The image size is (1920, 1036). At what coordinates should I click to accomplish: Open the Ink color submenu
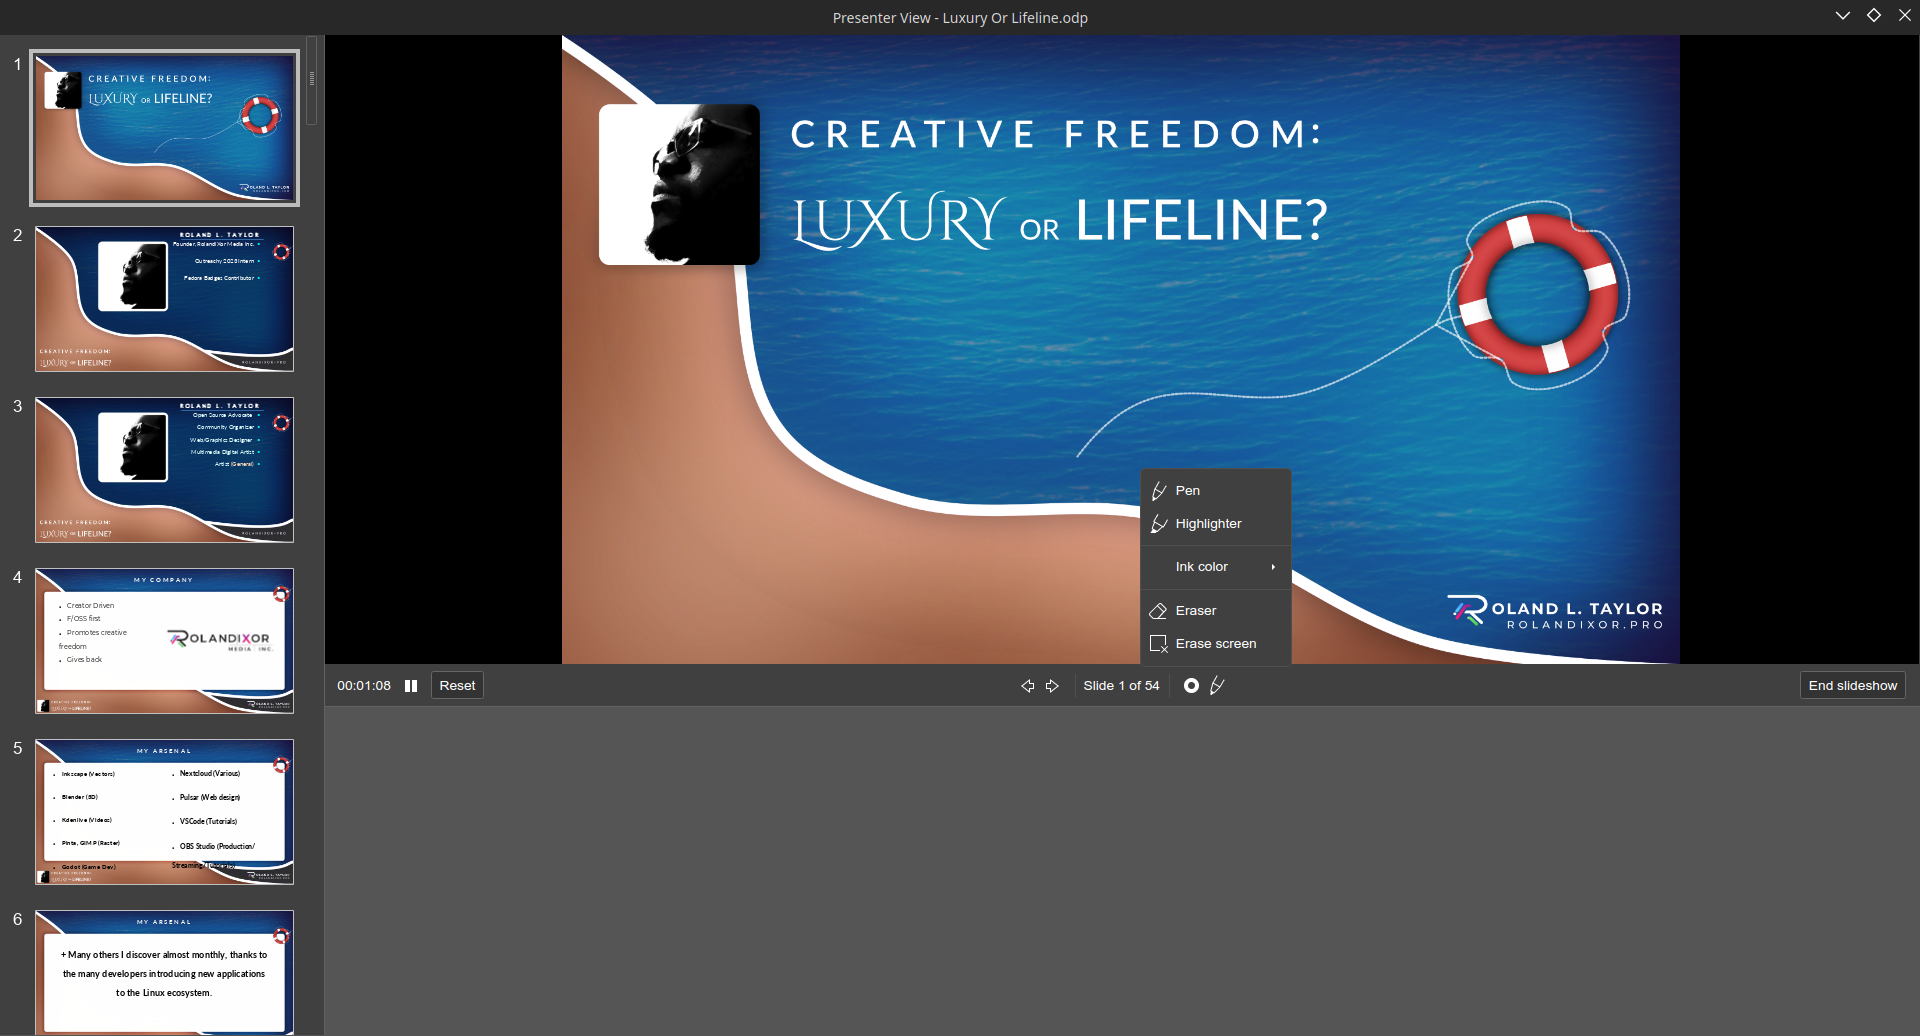pos(1202,566)
